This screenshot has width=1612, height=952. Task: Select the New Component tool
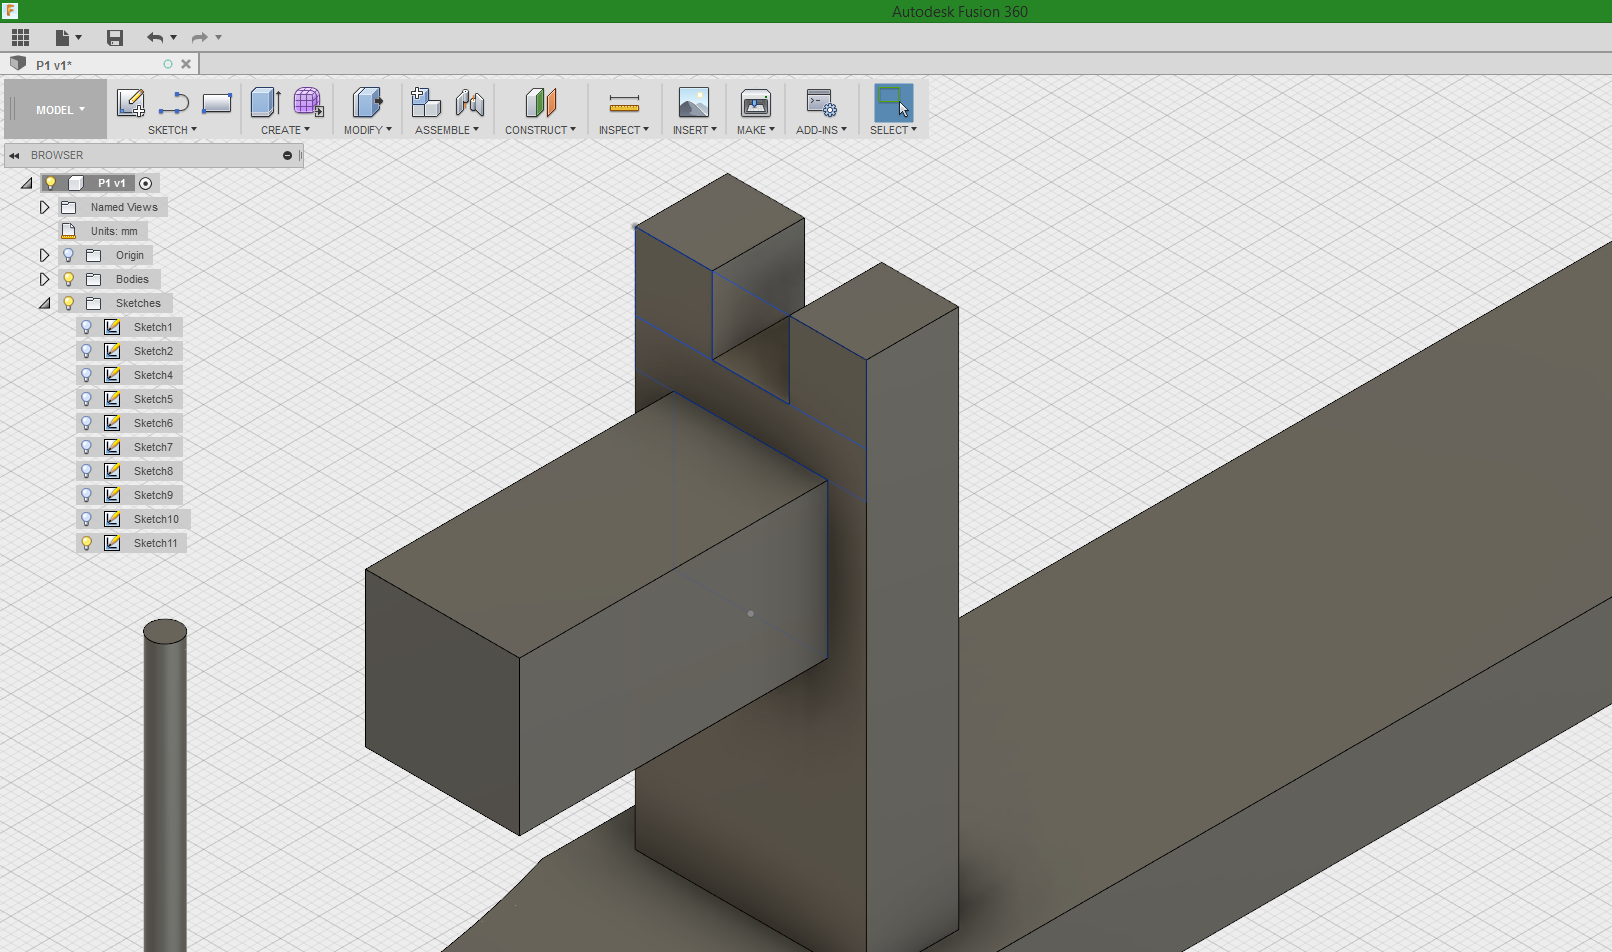pos(426,103)
